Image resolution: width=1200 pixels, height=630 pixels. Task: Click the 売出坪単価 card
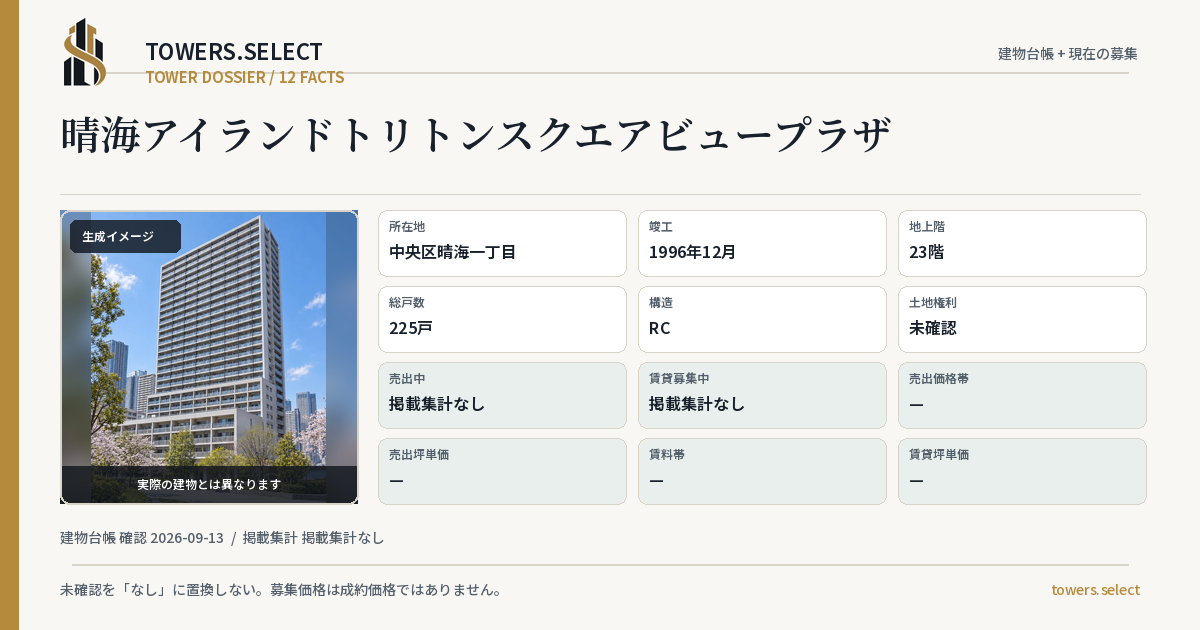[x=502, y=471]
